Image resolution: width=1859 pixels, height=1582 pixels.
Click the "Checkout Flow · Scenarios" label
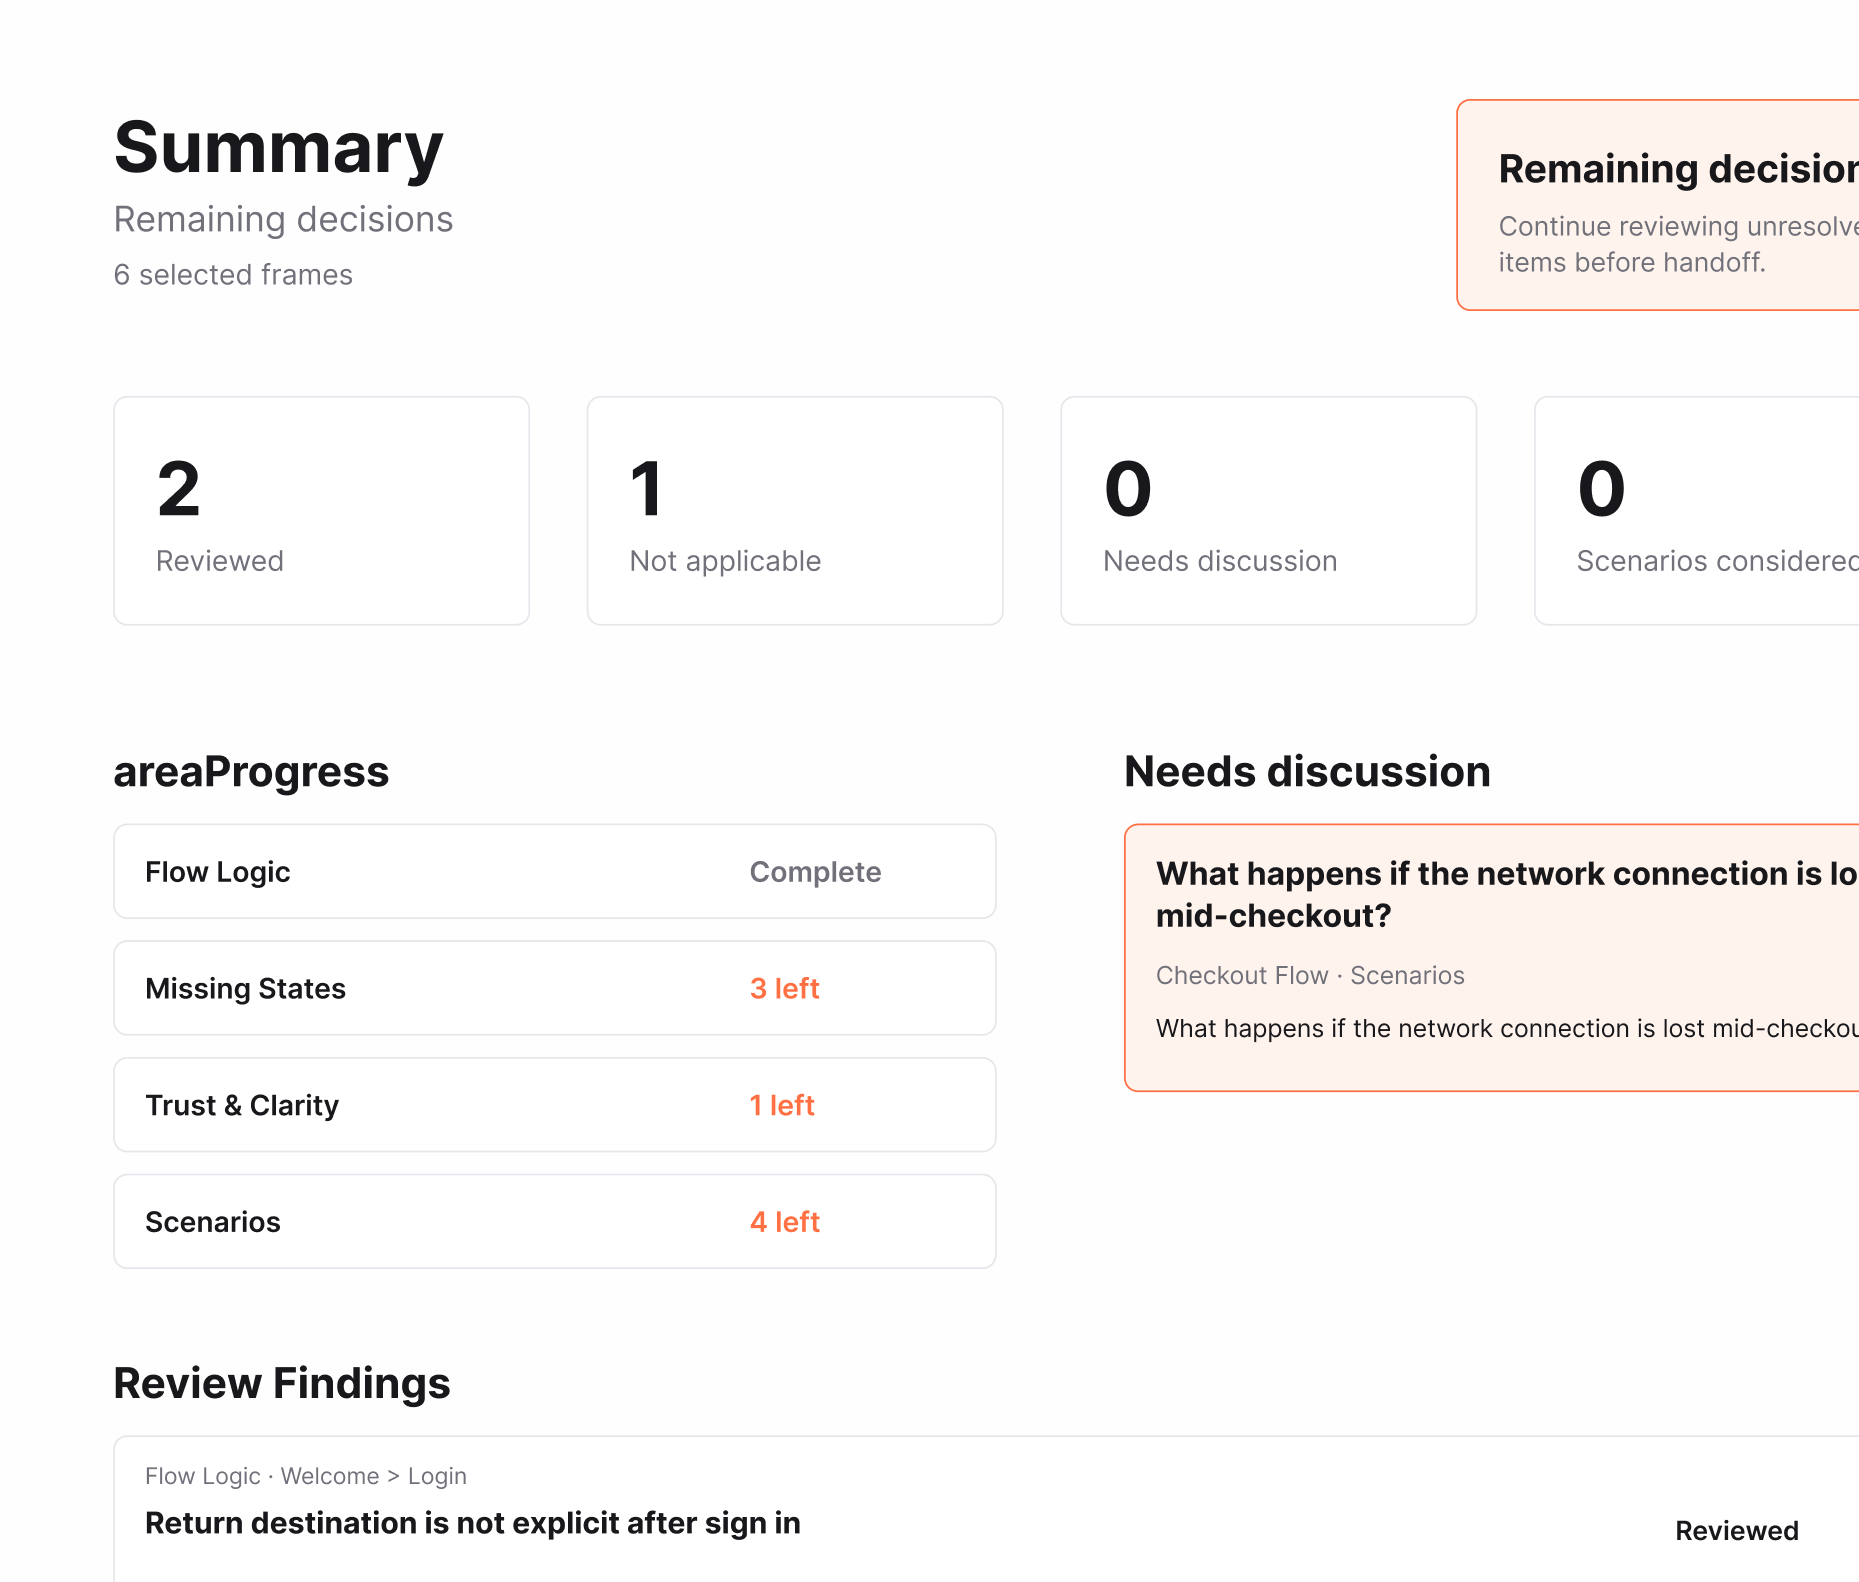pyautogui.click(x=1310, y=975)
